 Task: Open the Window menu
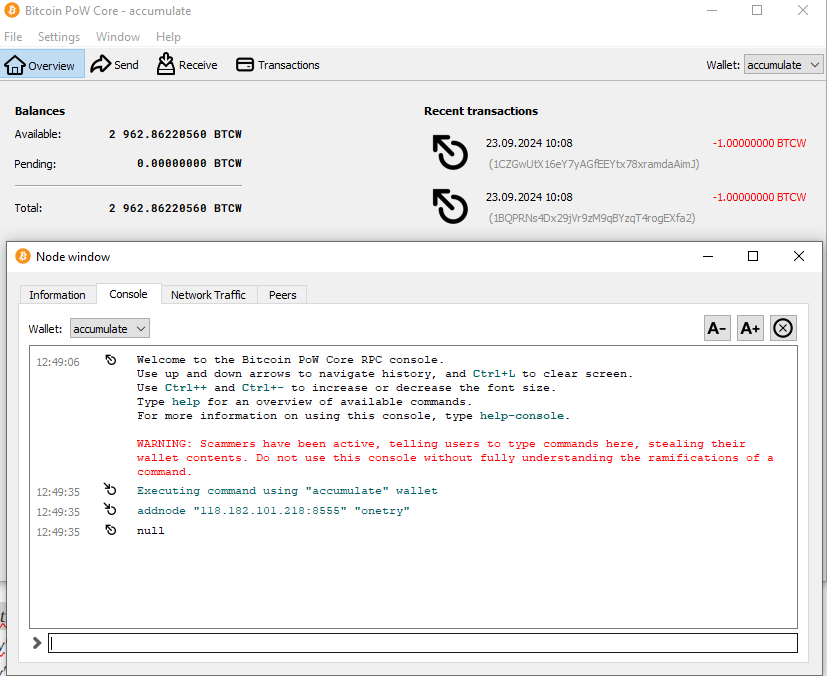[118, 37]
